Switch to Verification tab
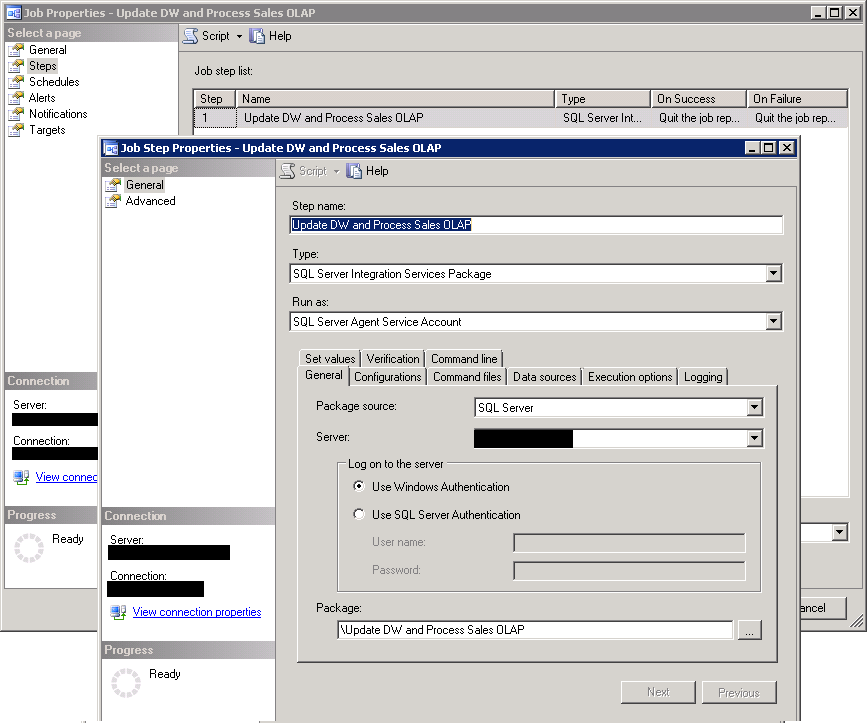This screenshot has width=867, height=723. pos(393,359)
